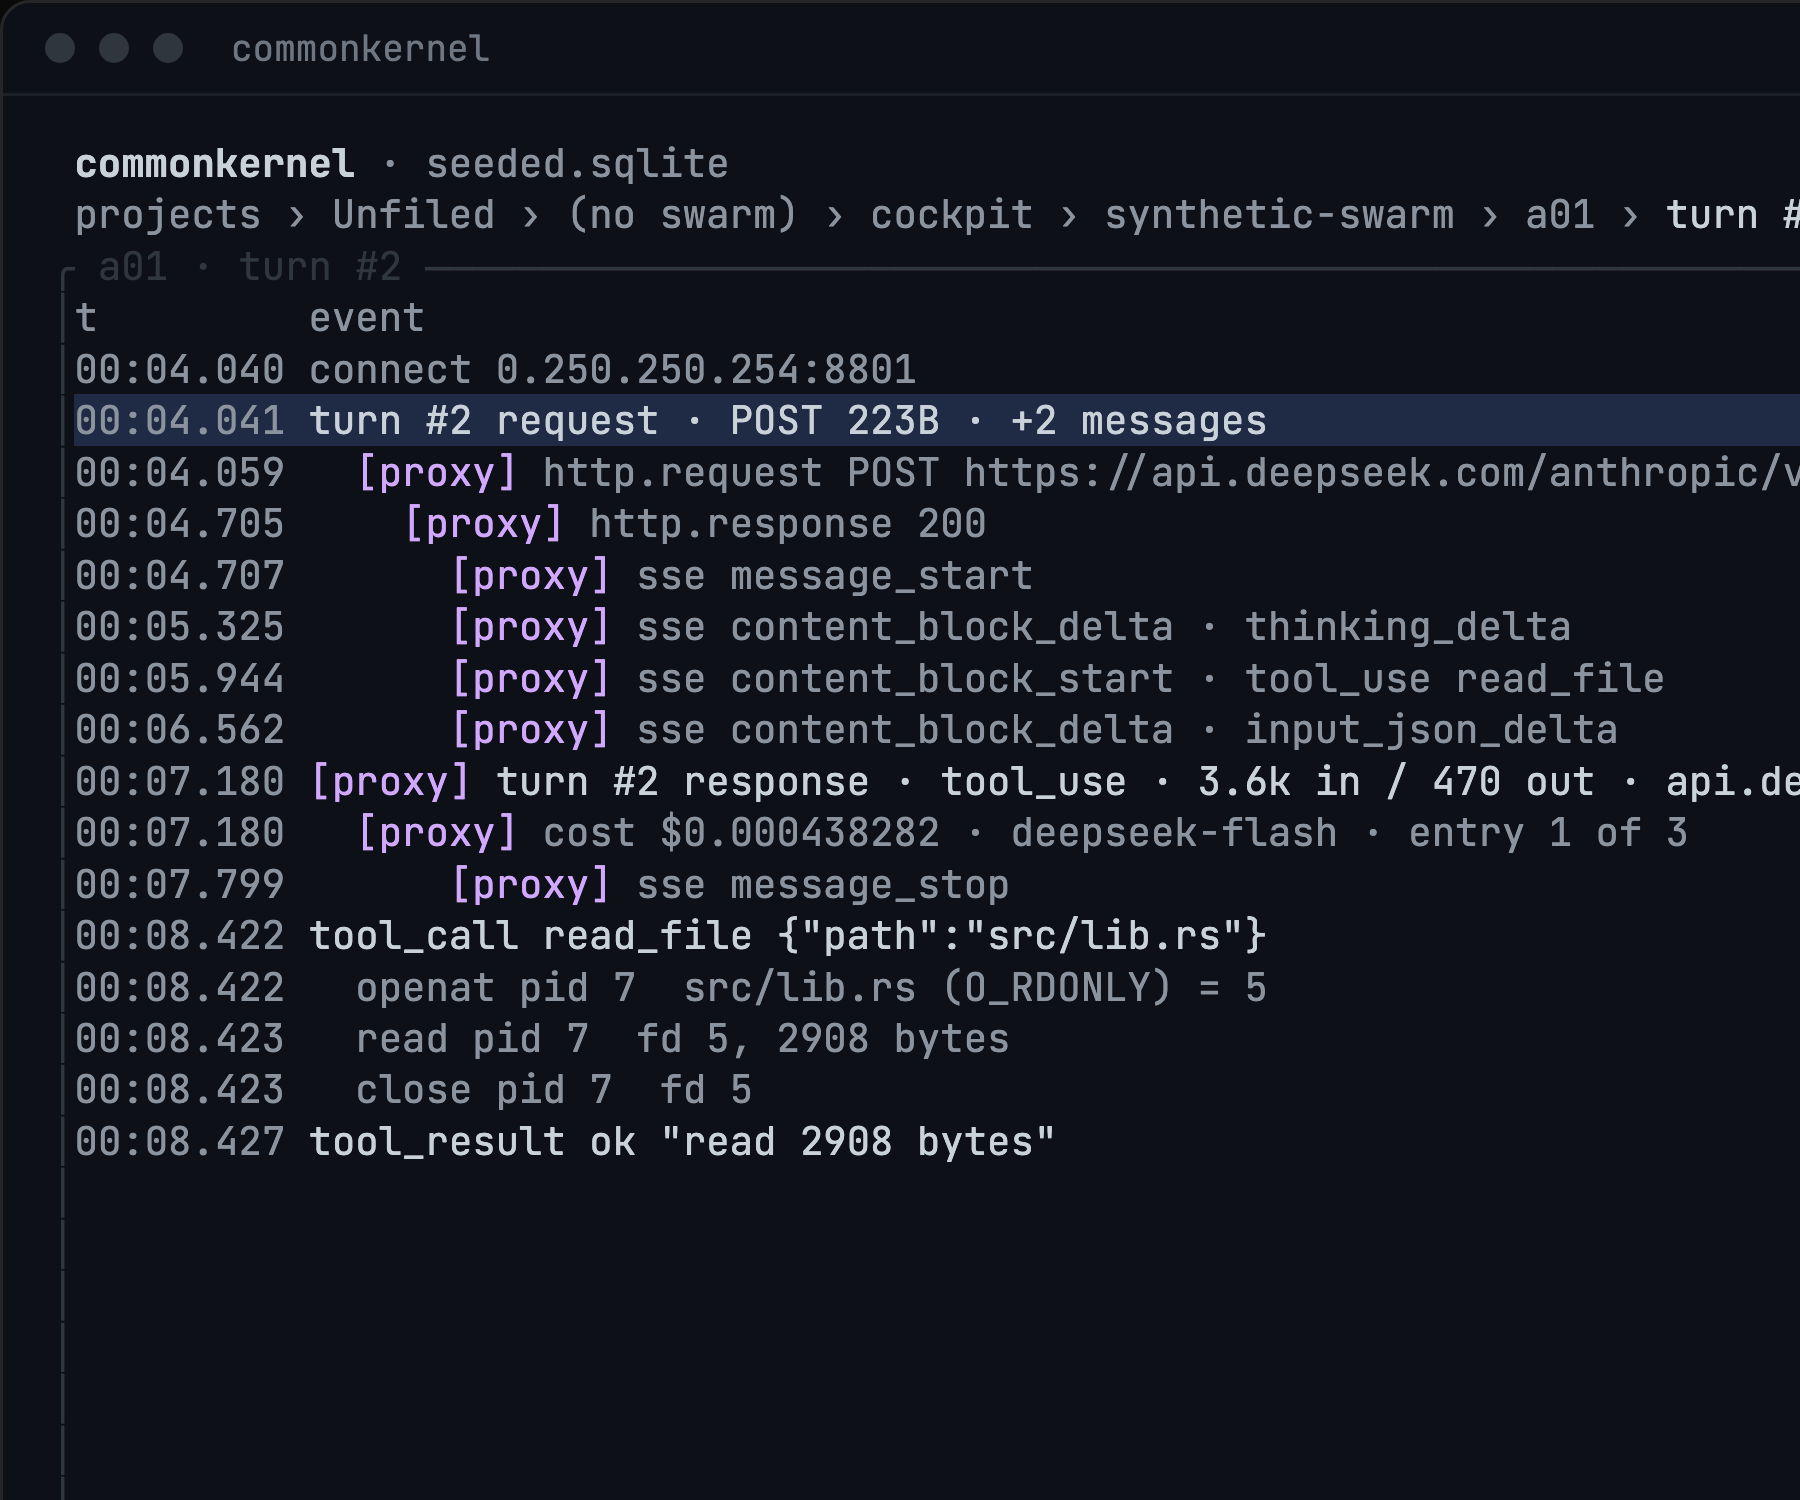
Task: Open the 'synthetic-swarm' breadcrumb
Action: (x=1279, y=215)
